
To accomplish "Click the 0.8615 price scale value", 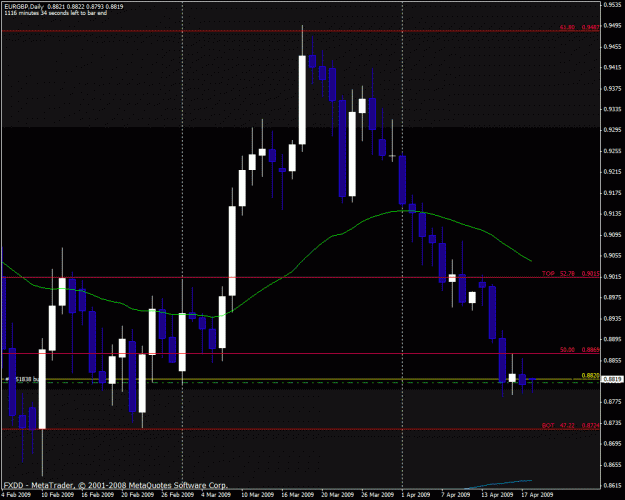I will pyautogui.click(x=613, y=485).
